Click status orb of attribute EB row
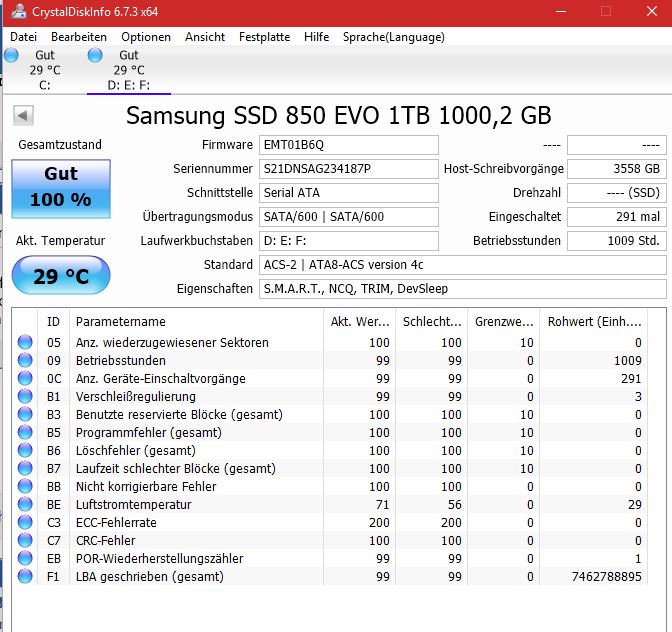Image resolution: width=672 pixels, height=632 pixels. pos(25,558)
